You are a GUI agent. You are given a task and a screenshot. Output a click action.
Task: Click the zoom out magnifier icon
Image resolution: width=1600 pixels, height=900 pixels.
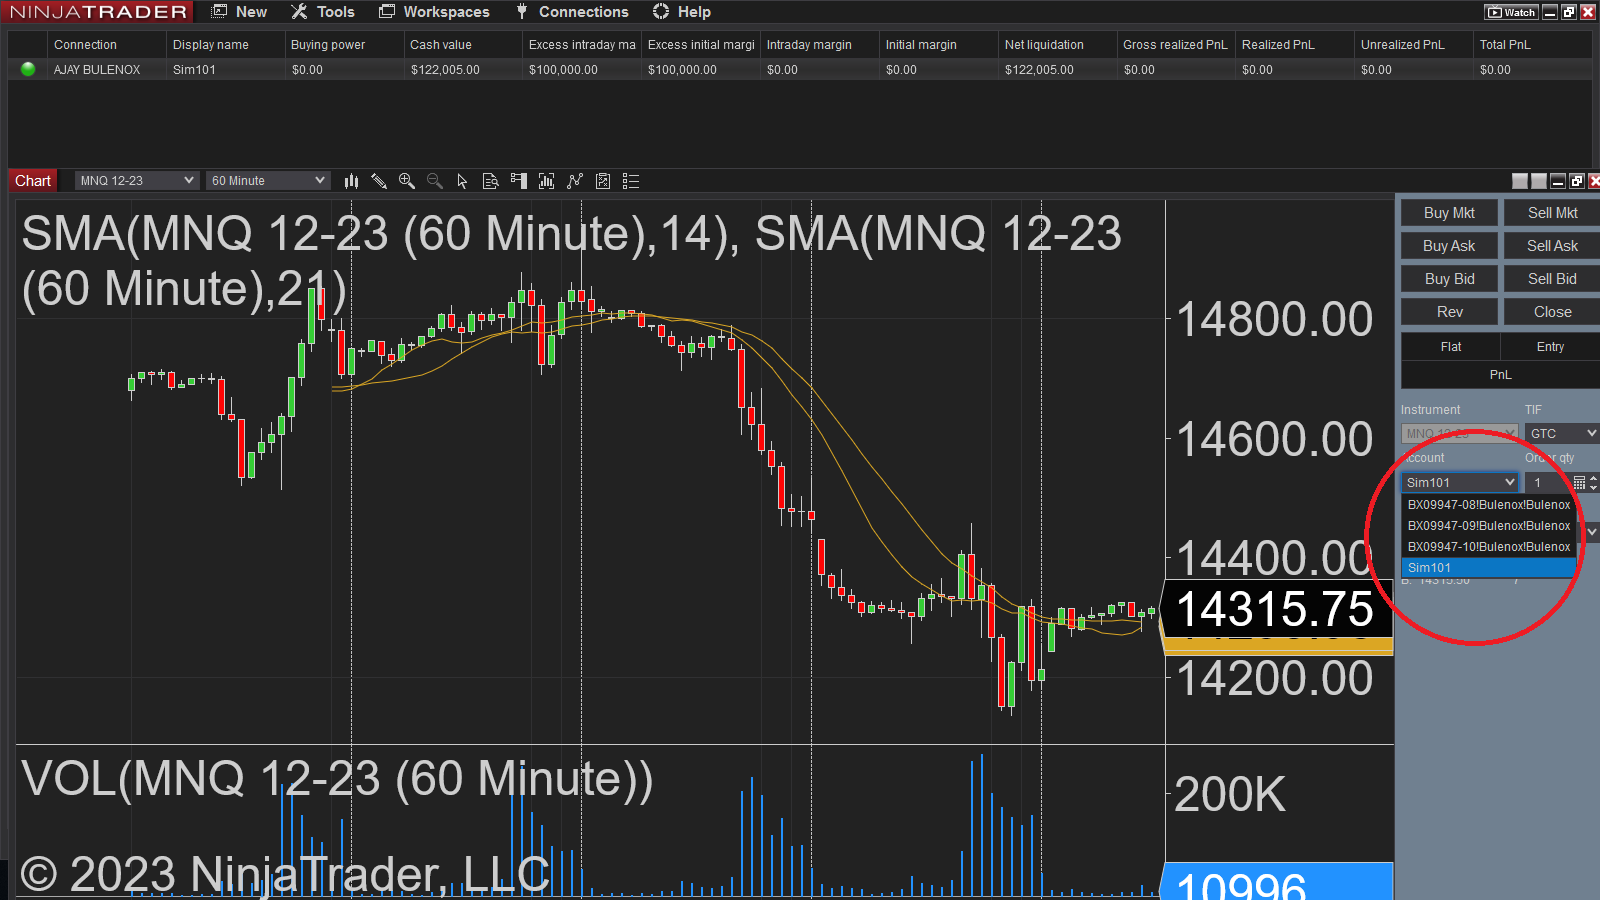[x=435, y=181]
